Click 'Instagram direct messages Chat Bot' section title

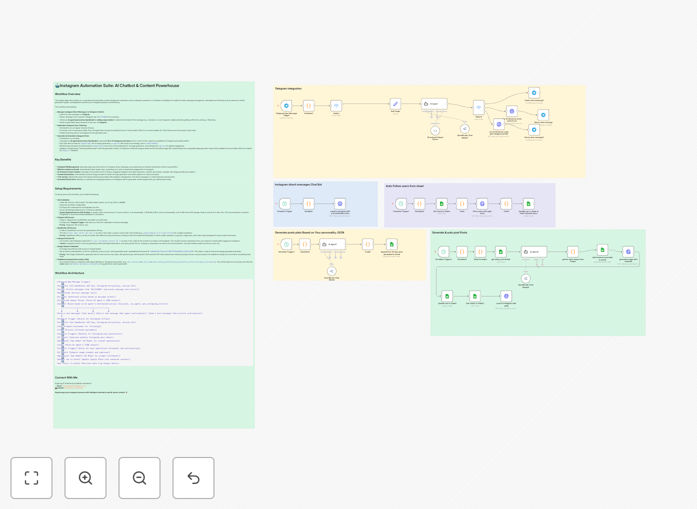click(x=298, y=184)
